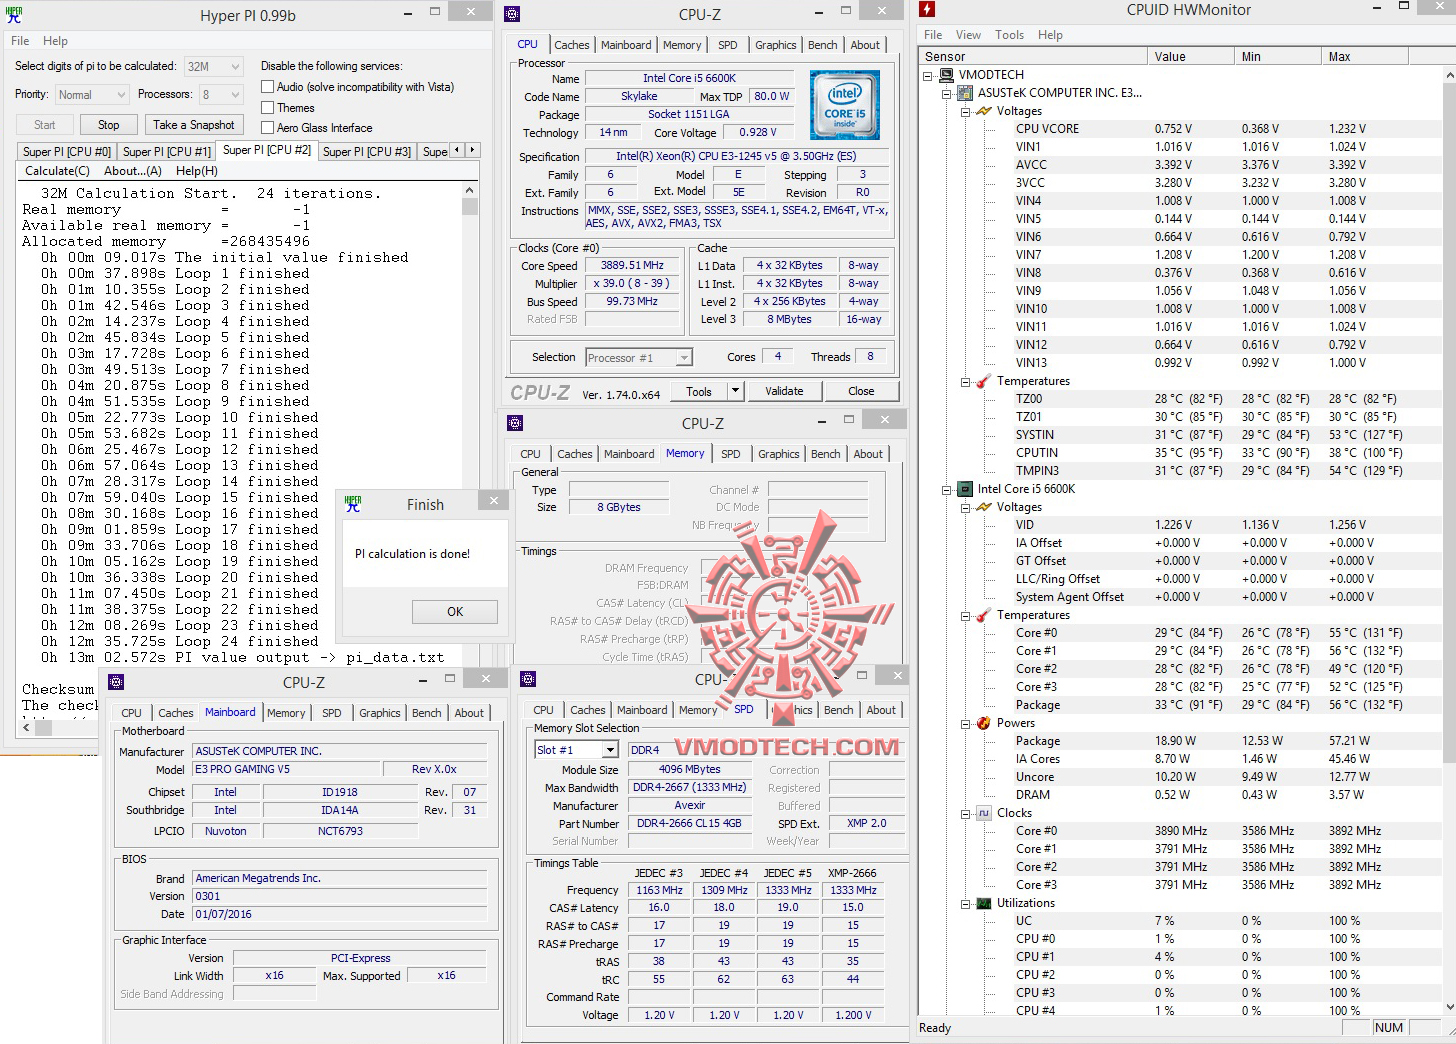Image resolution: width=1456 pixels, height=1044 pixels.
Task: Open the Calculate(C) menu in Super PI
Action: pyautogui.click(x=57, y=171)
